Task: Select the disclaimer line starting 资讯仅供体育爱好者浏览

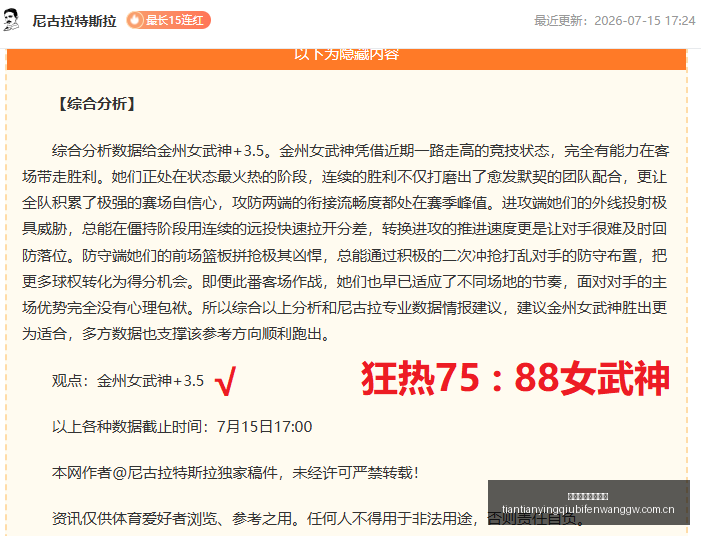Action: pyautogui.click(x=318, y=519)
